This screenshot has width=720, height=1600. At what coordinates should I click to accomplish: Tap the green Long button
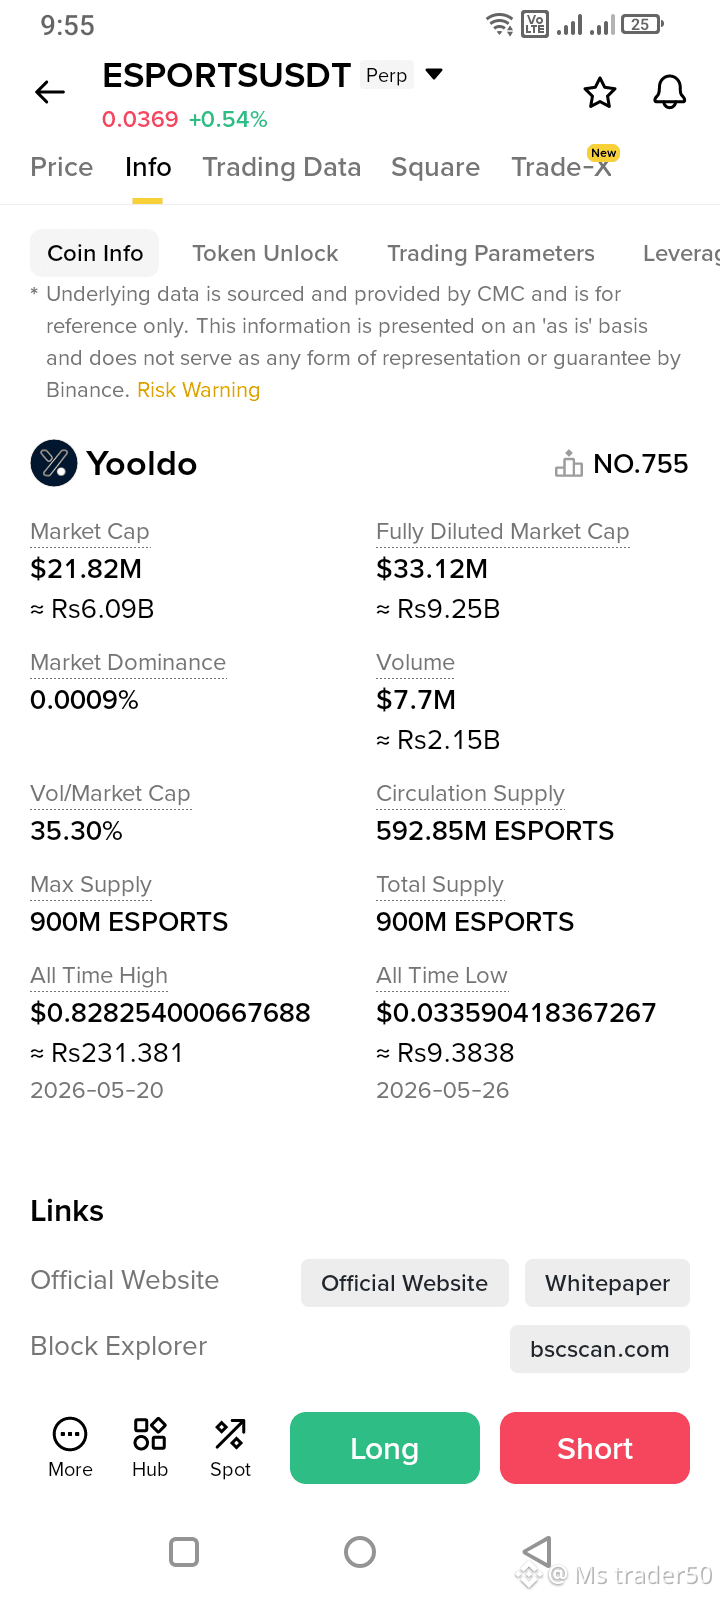385,1448
